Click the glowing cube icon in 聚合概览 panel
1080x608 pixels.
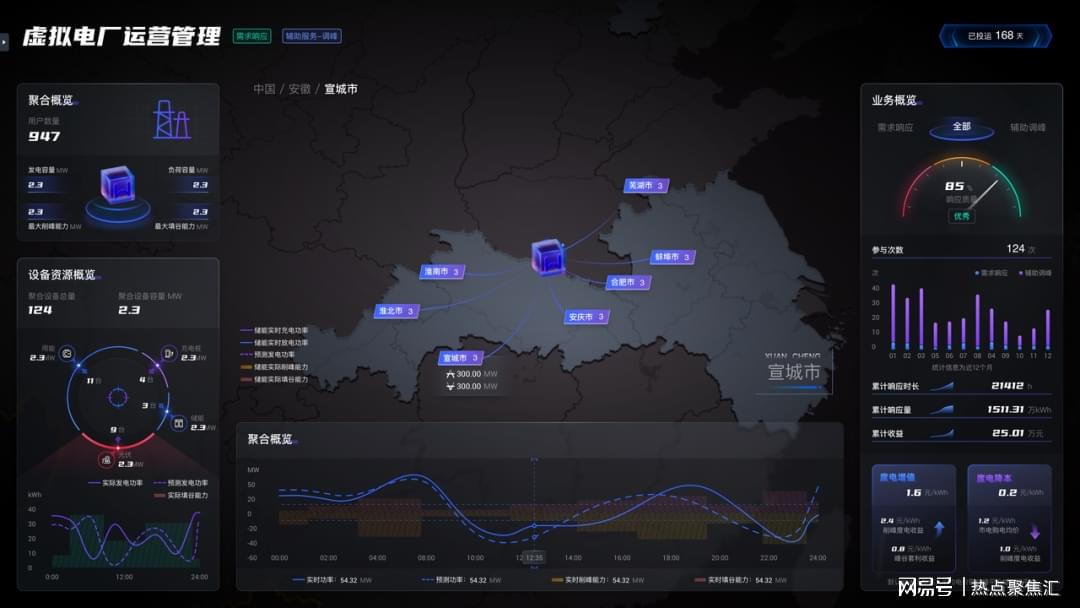click(117, 185)
